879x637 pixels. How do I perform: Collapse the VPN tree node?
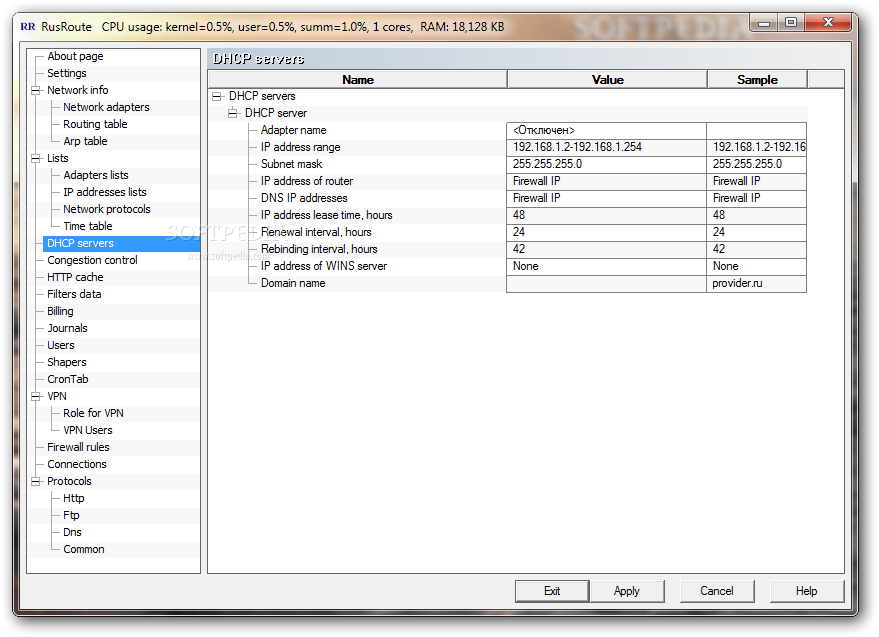36,396
